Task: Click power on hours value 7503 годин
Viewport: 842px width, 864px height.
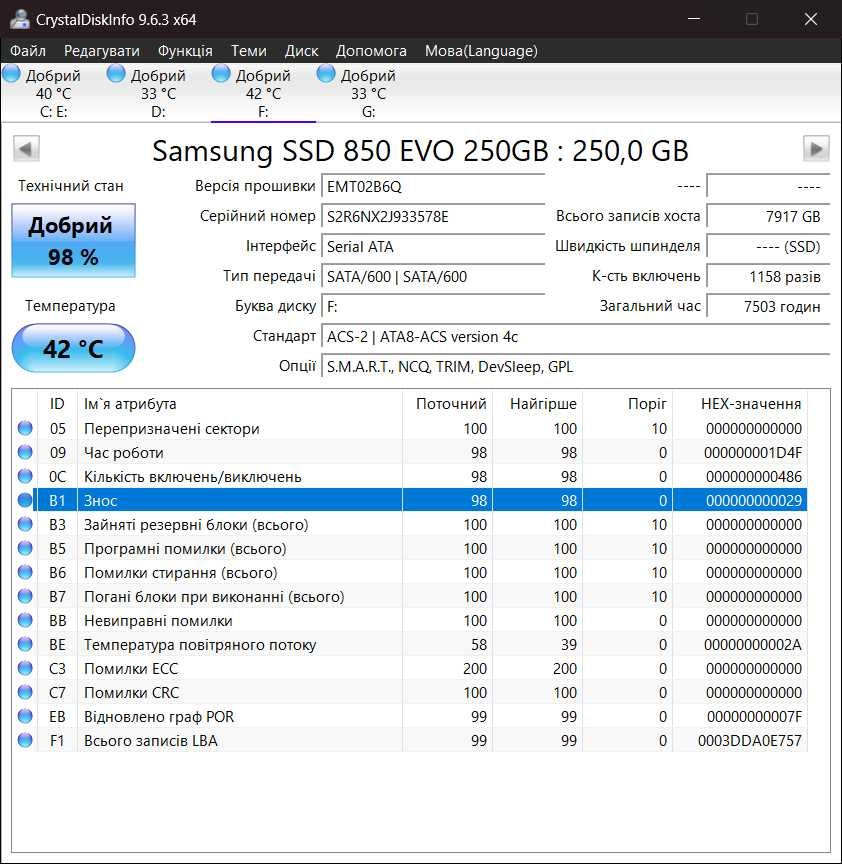Action: pyautogui.click(x=768, y=306)
